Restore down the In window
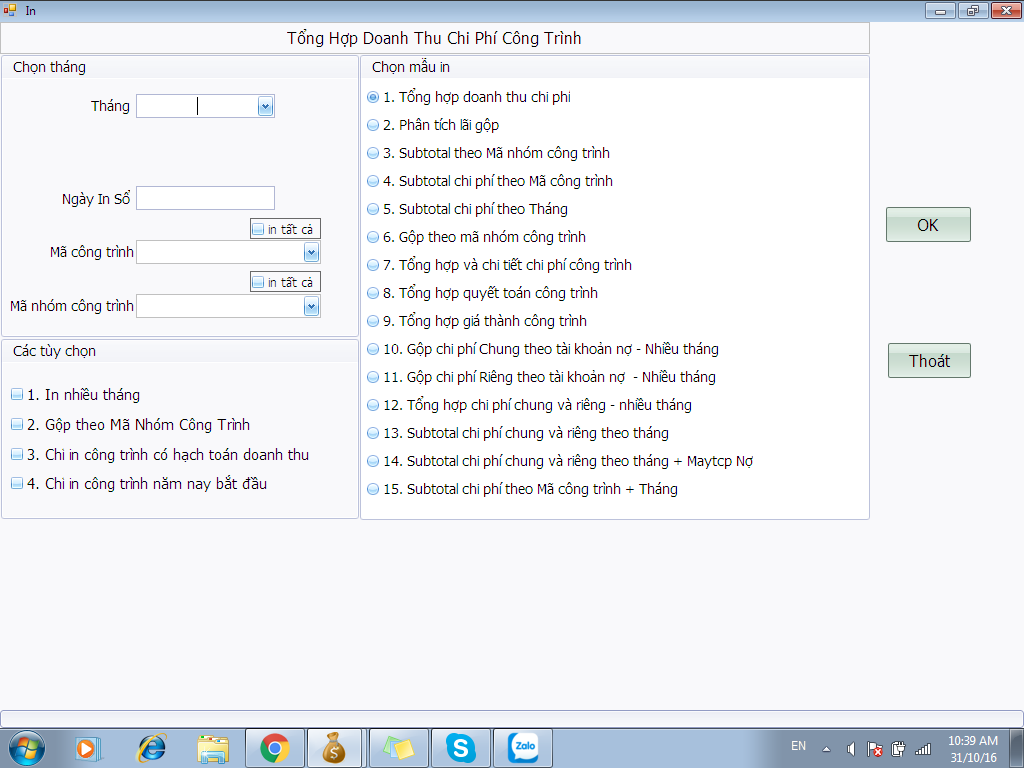Viewport: 1024px width, 768px height. click(x=973, y=10)
